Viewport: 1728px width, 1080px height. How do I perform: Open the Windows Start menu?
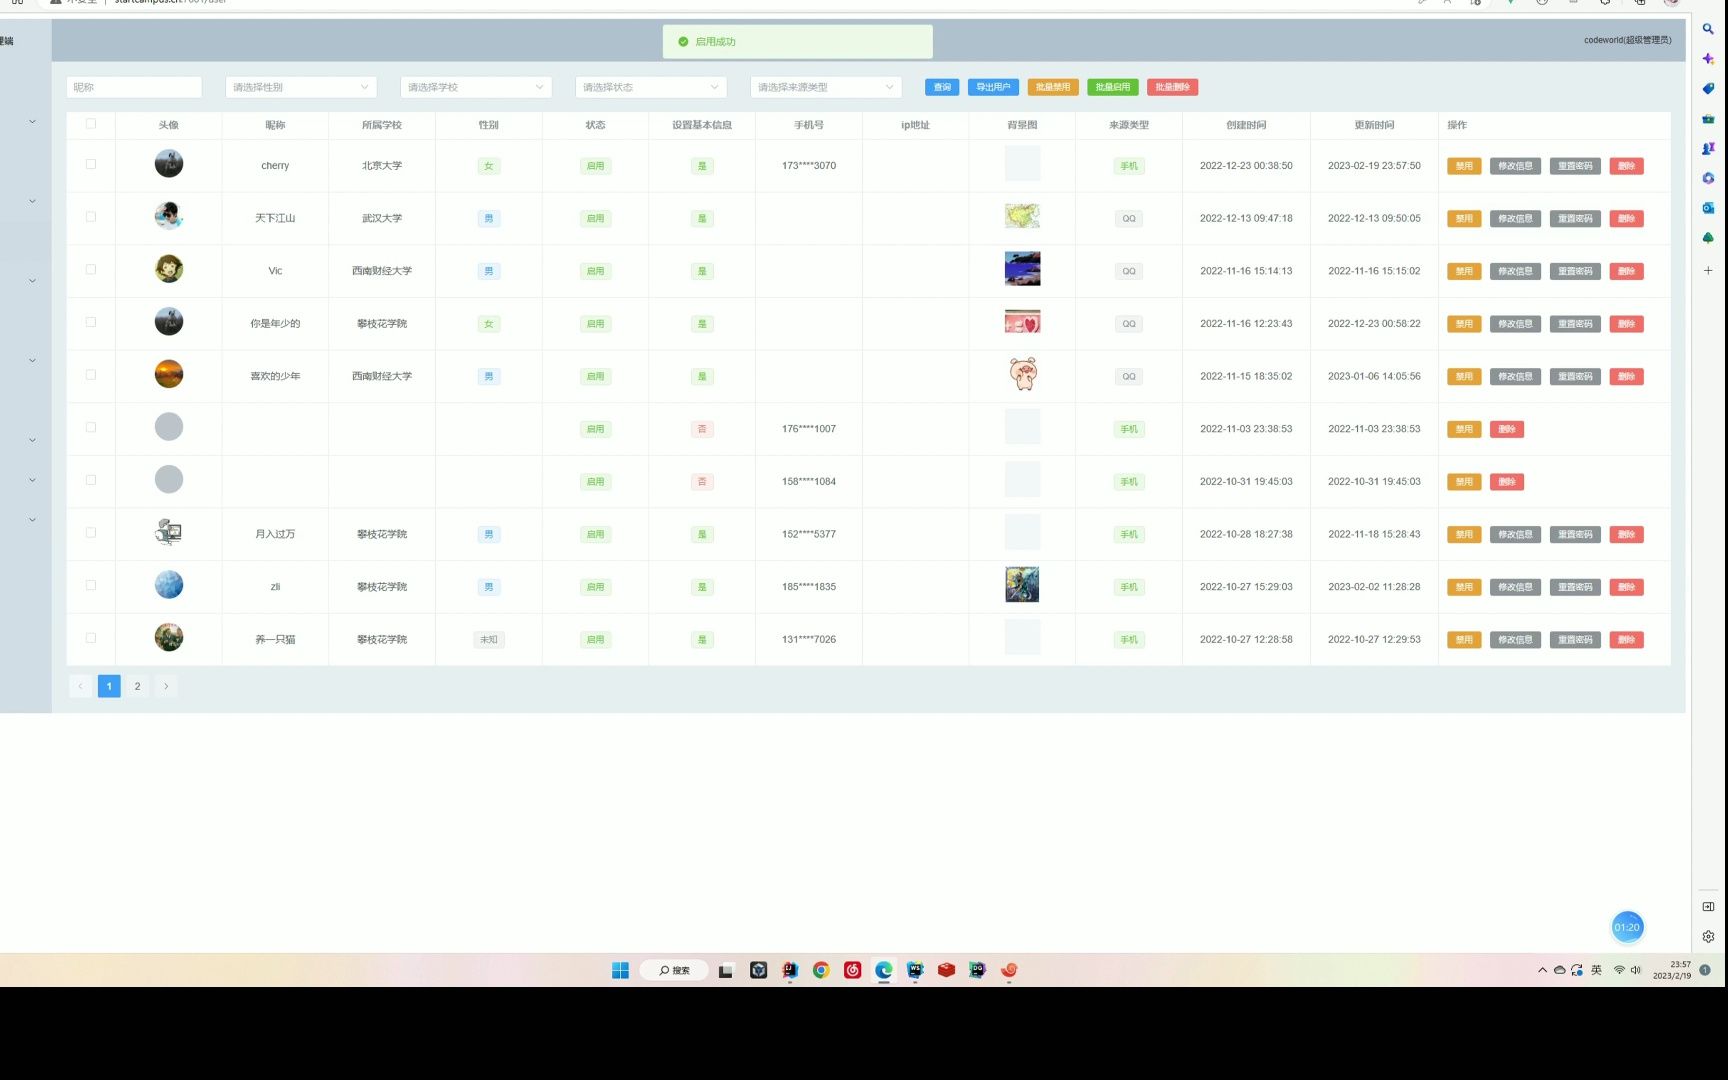[x=620, y=970]
